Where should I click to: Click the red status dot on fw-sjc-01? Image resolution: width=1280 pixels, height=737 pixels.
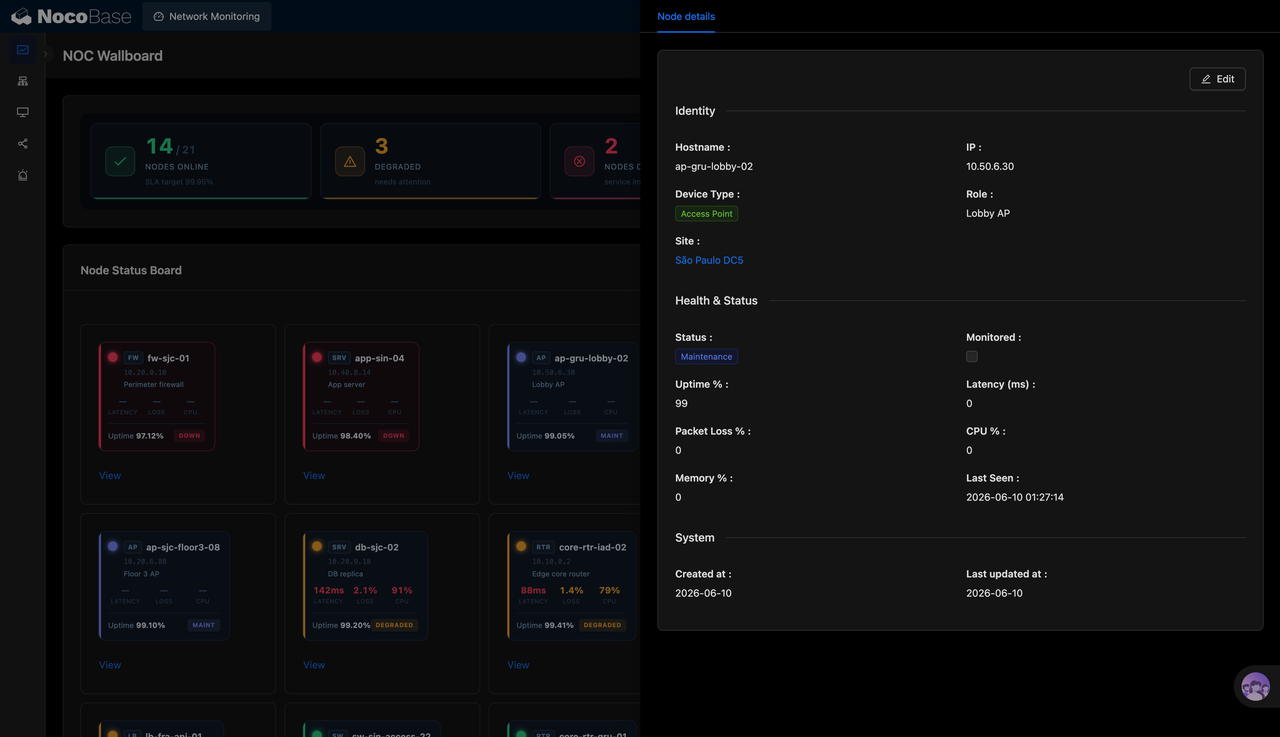click(x=113, y=357)
